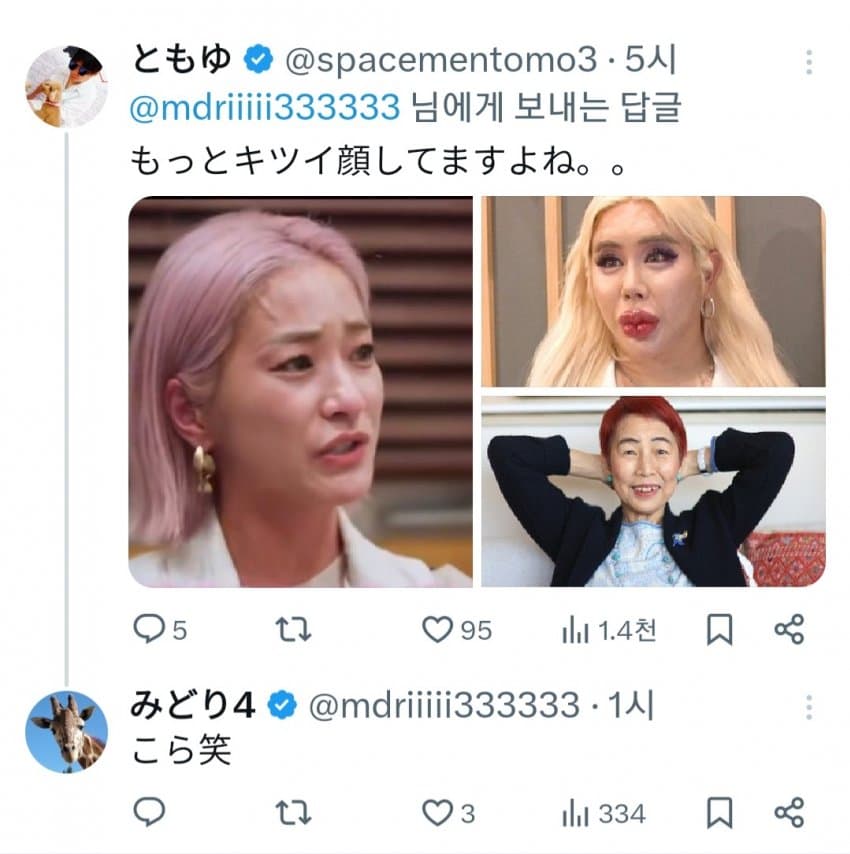Screen dimensions: 850x854
Task: Bookmark the ともゆ tweet
Action: [719, 629]
